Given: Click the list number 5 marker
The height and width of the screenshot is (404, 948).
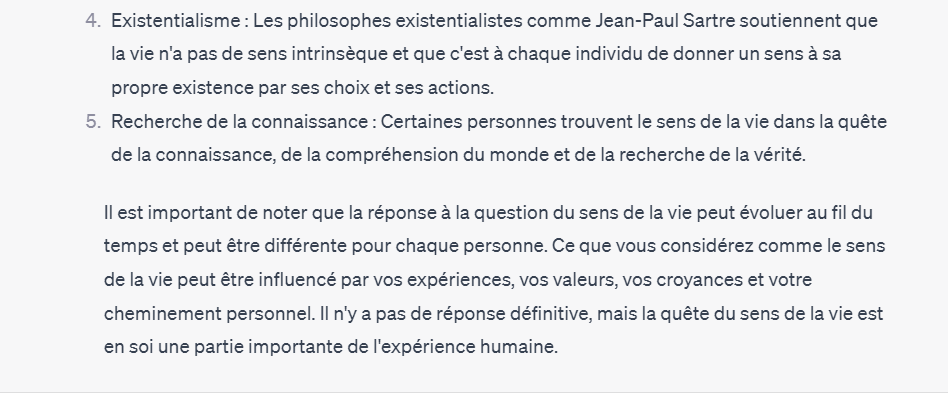Looking at the screenshot, I should [93, 122].
